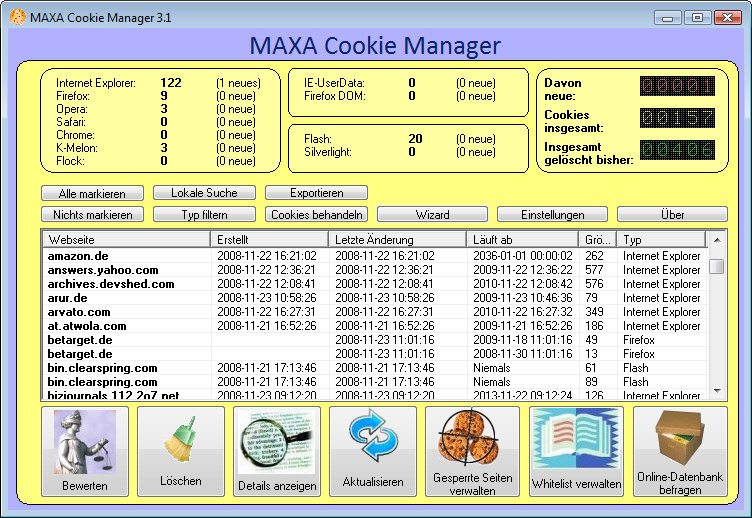Click the Davon neue counter display
Image resolution: width=752 pixels, height=518 pixels.
[x=677, y=86]
